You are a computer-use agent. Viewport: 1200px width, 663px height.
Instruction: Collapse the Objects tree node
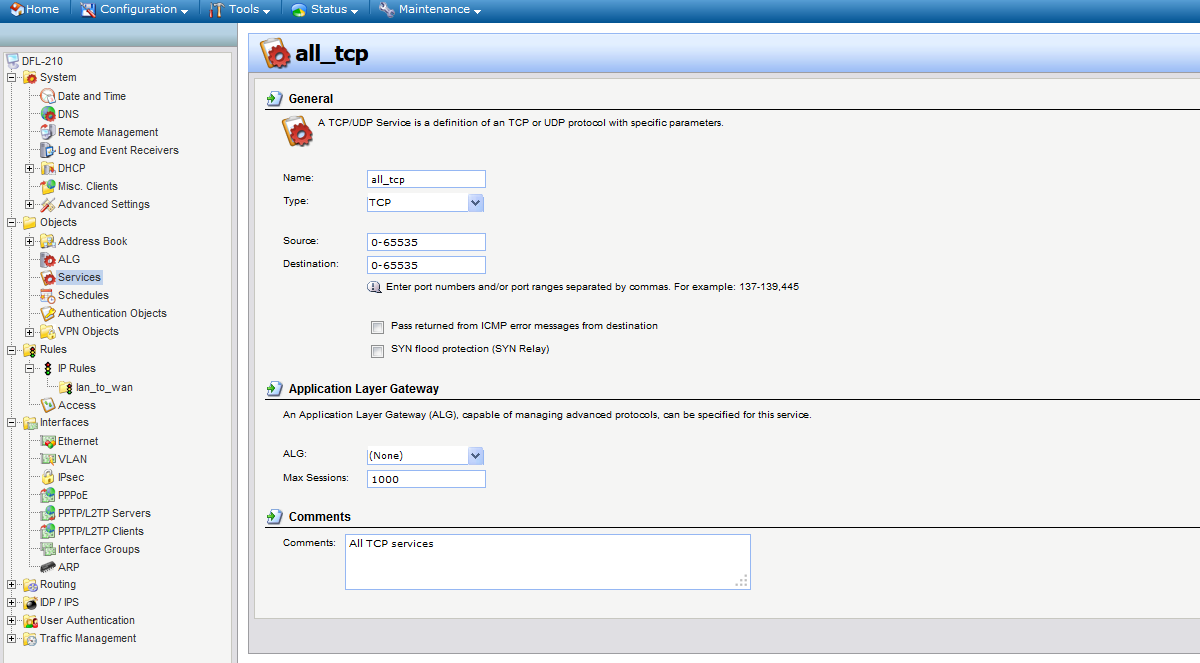pyautogui.click(x=12, y=222)
